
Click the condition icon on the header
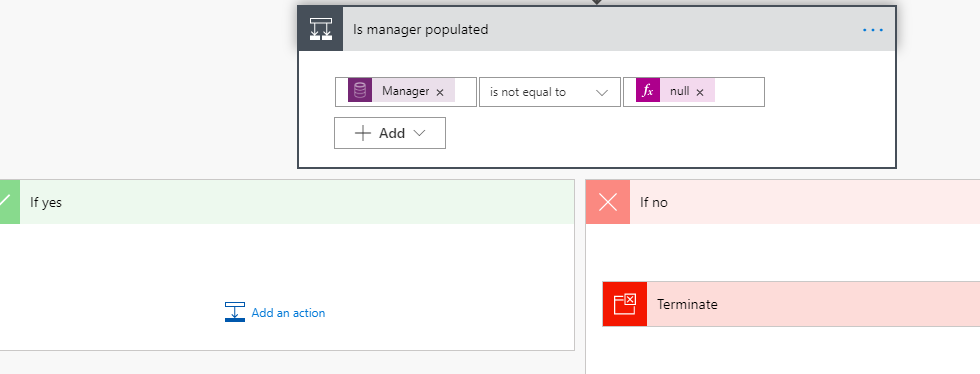321,29
